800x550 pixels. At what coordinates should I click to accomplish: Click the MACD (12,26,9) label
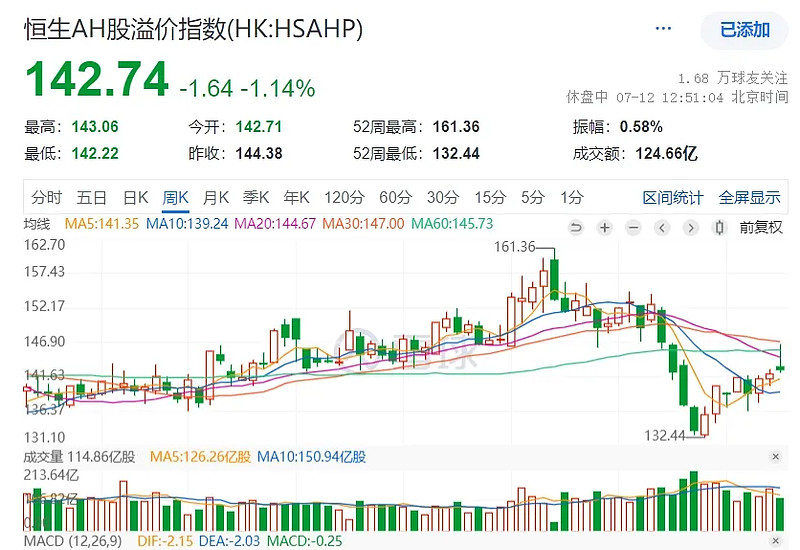(73, 541)
